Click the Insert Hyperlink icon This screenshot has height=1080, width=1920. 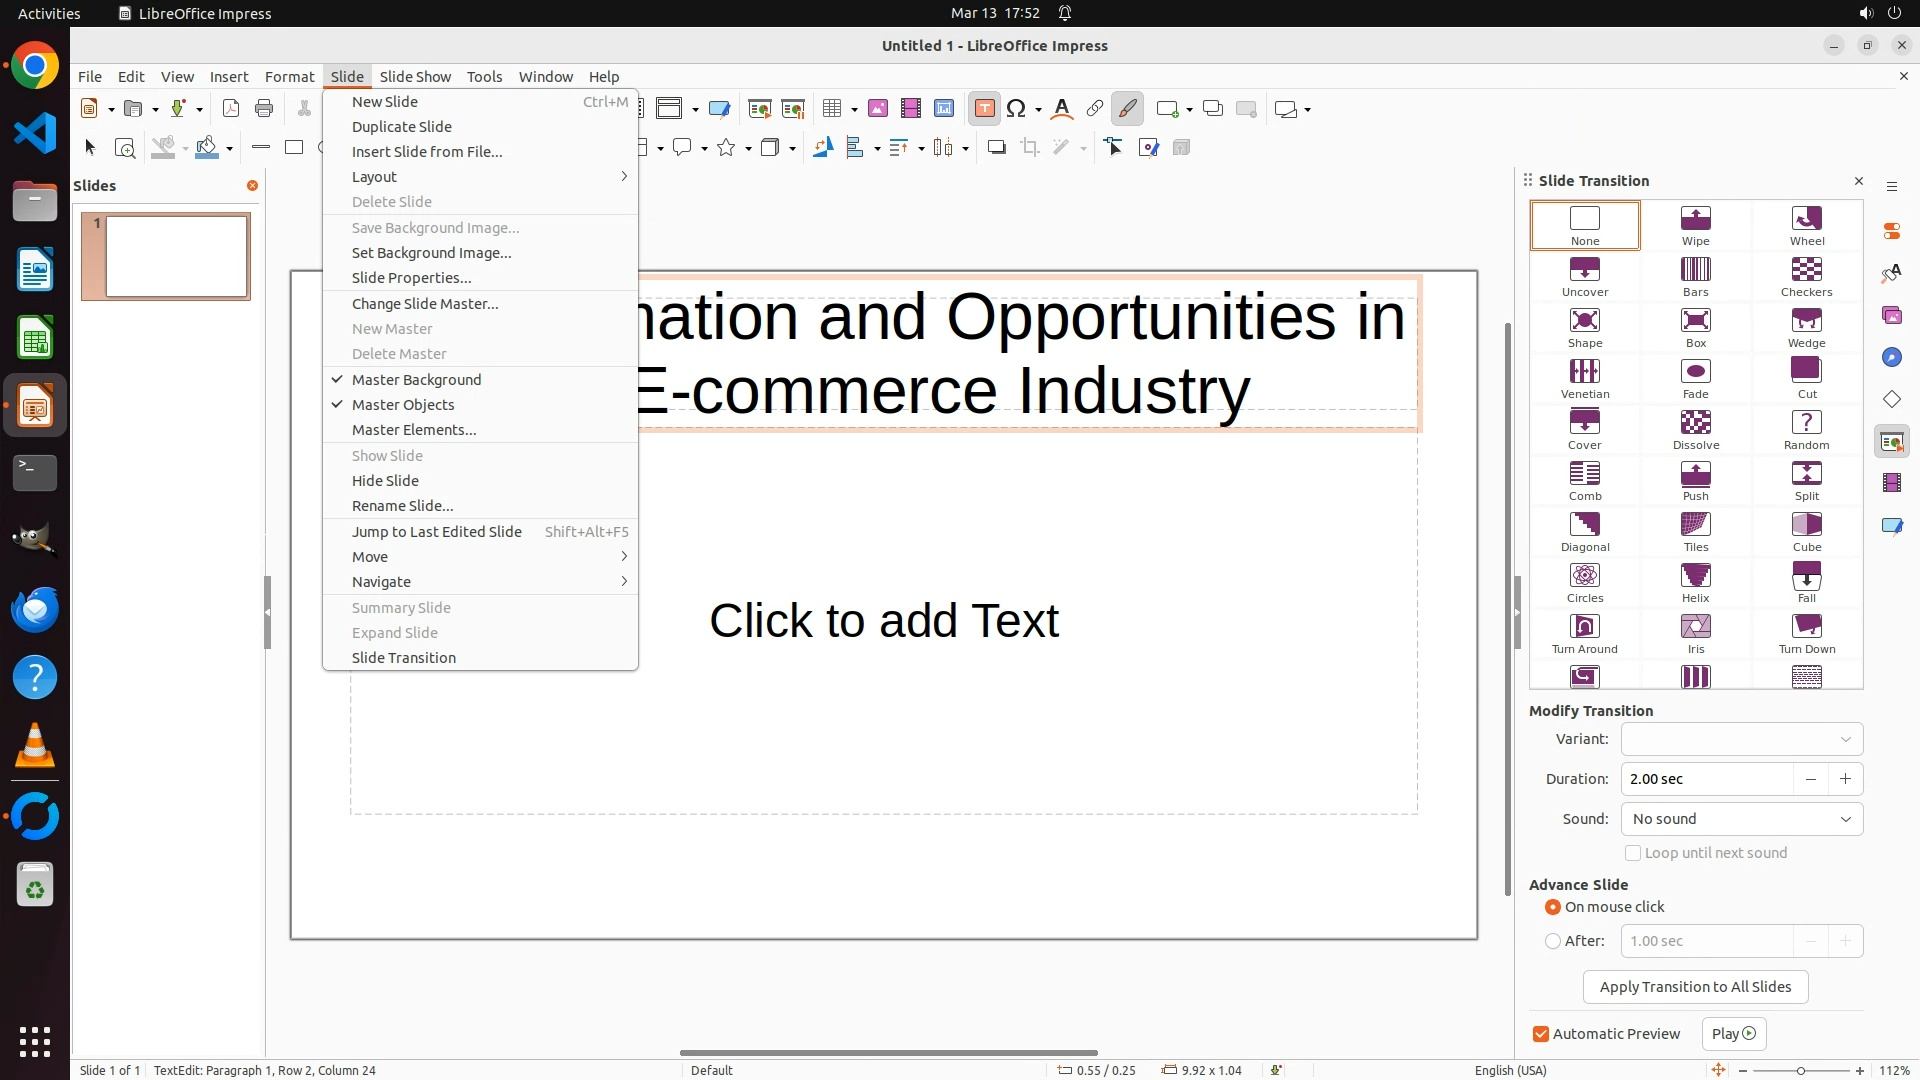pyautogui.click(x=1094, y=109)
